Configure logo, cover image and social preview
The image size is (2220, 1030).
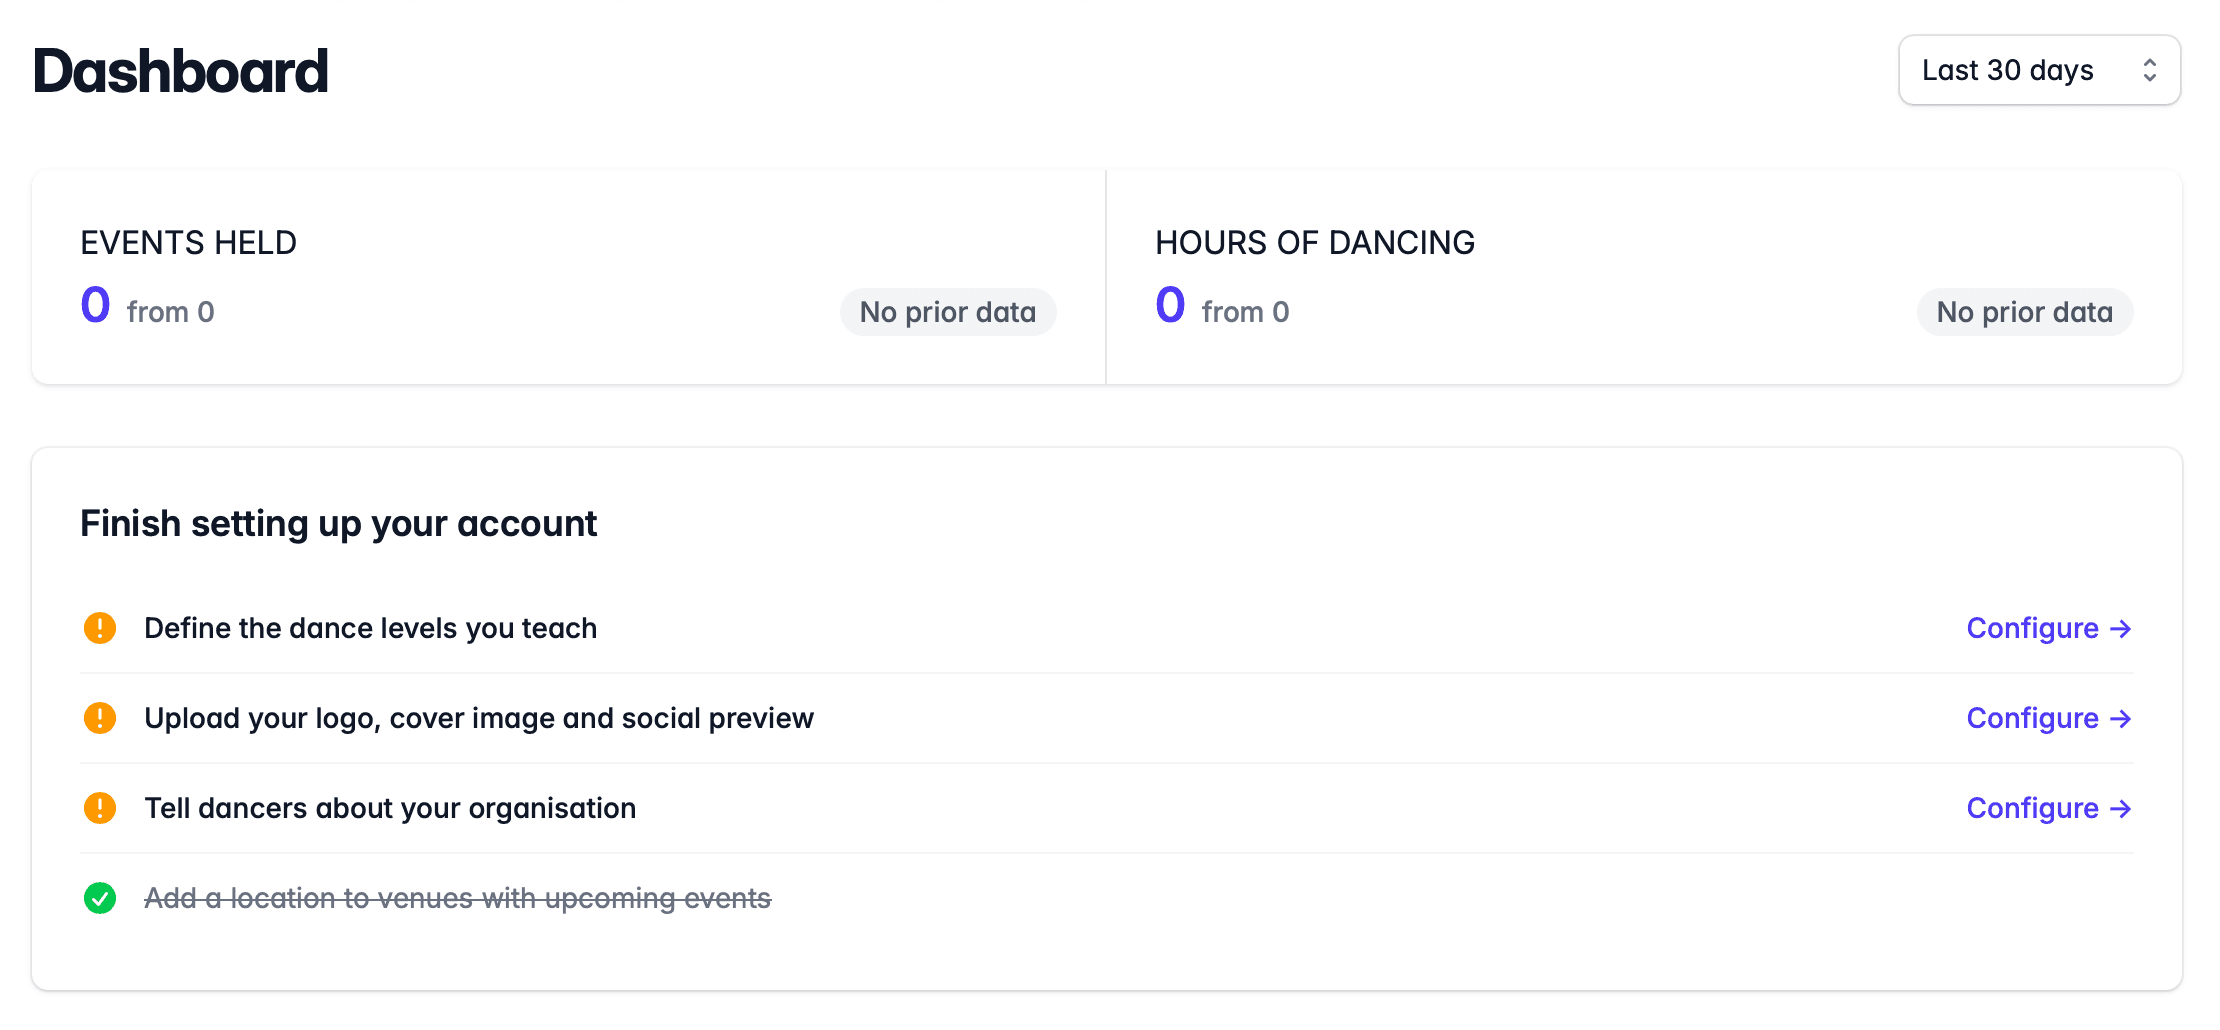tap(2049, 718)
